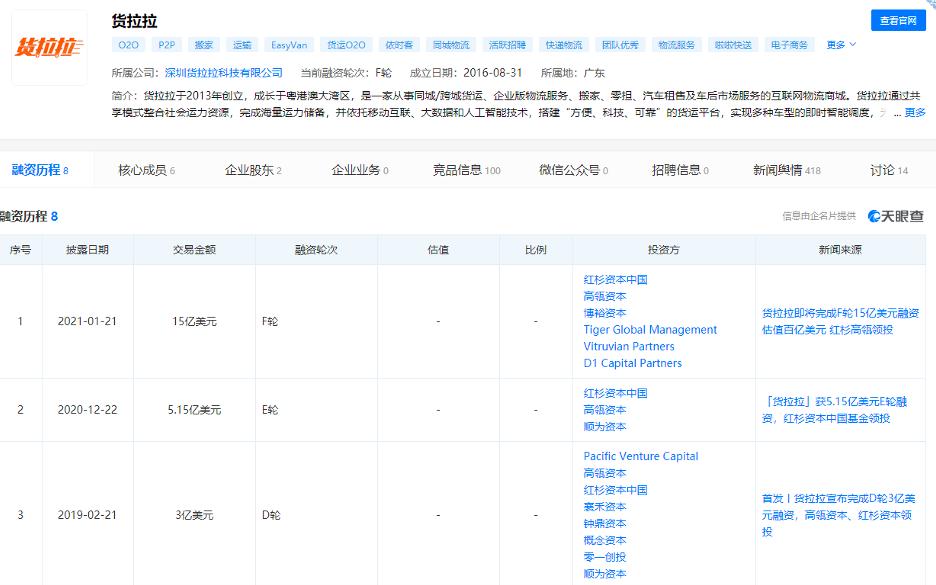Open 钟鼎资本 investor link
This screenshot has width=936, height=585.
point(605,523)
